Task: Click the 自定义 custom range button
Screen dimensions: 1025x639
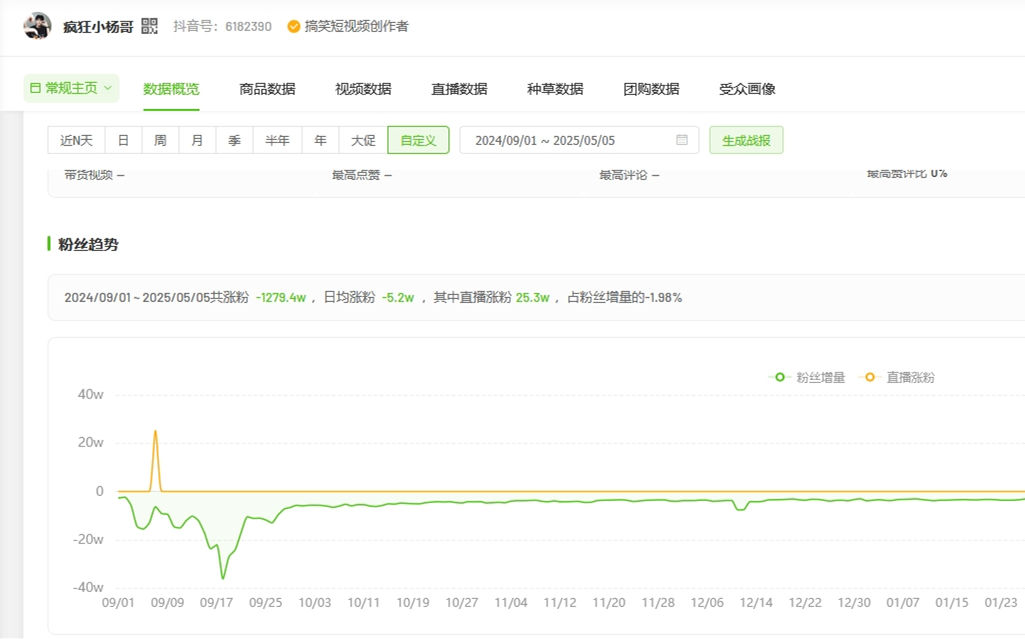Action: 418,140
